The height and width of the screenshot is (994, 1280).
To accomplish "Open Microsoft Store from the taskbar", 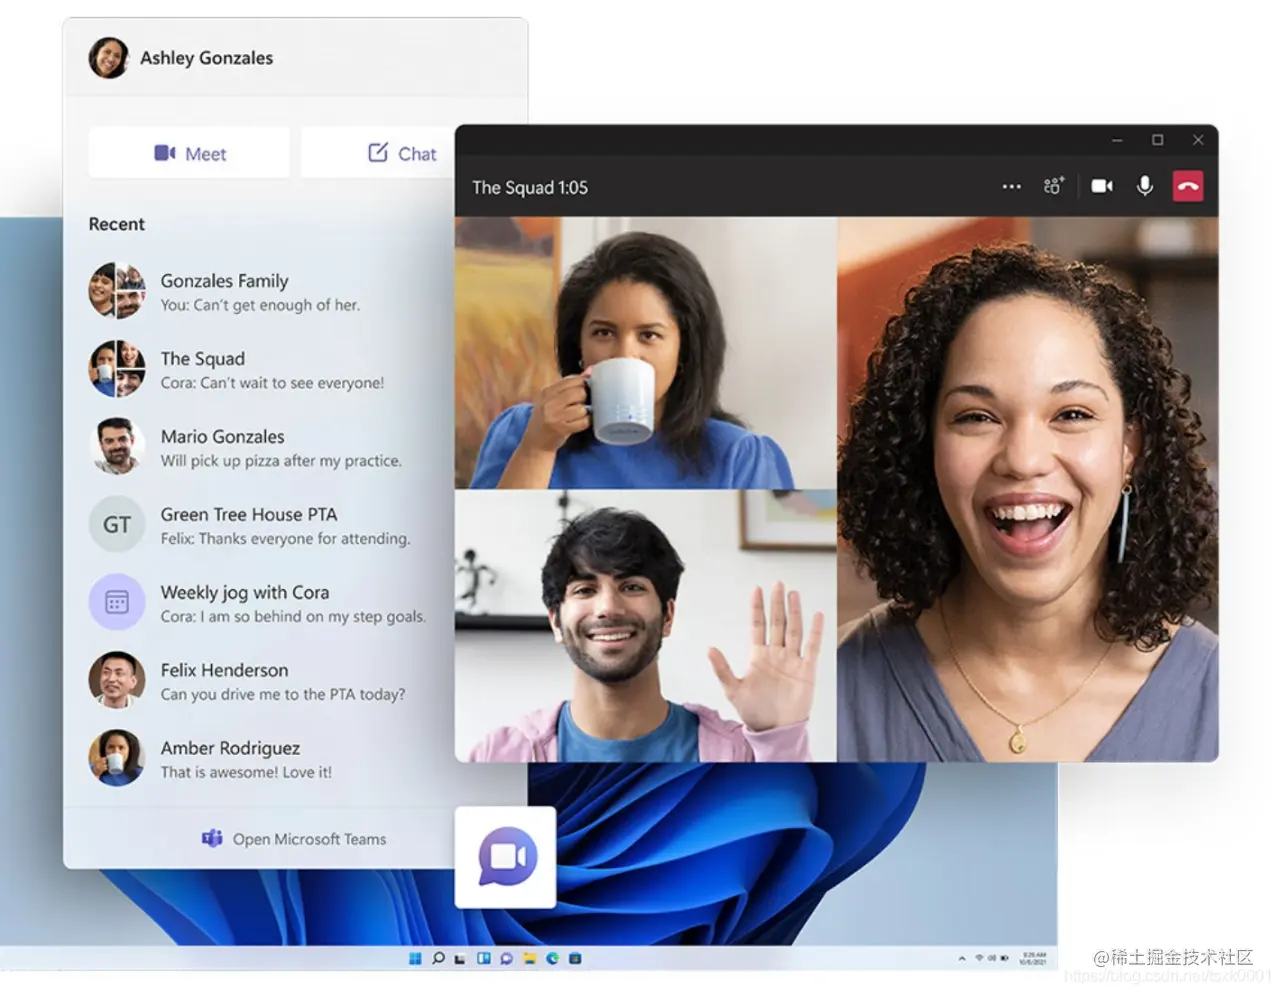I will pyautogui.click(x=575, y=958).
